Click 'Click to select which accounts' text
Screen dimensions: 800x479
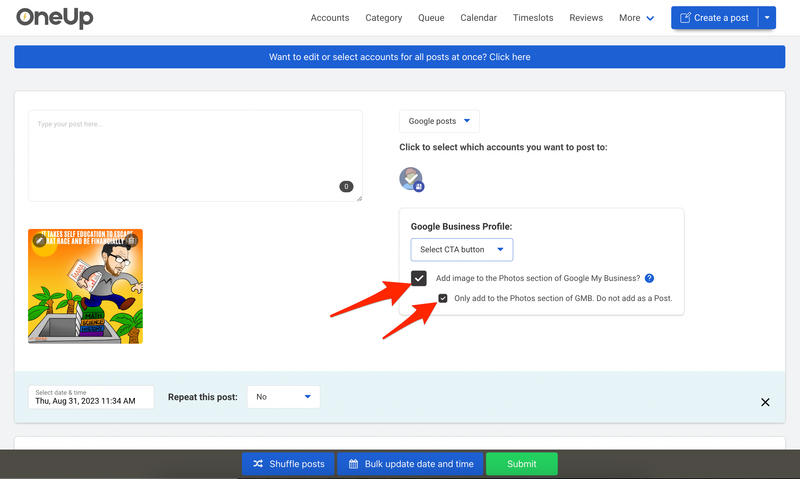[503, 147]
